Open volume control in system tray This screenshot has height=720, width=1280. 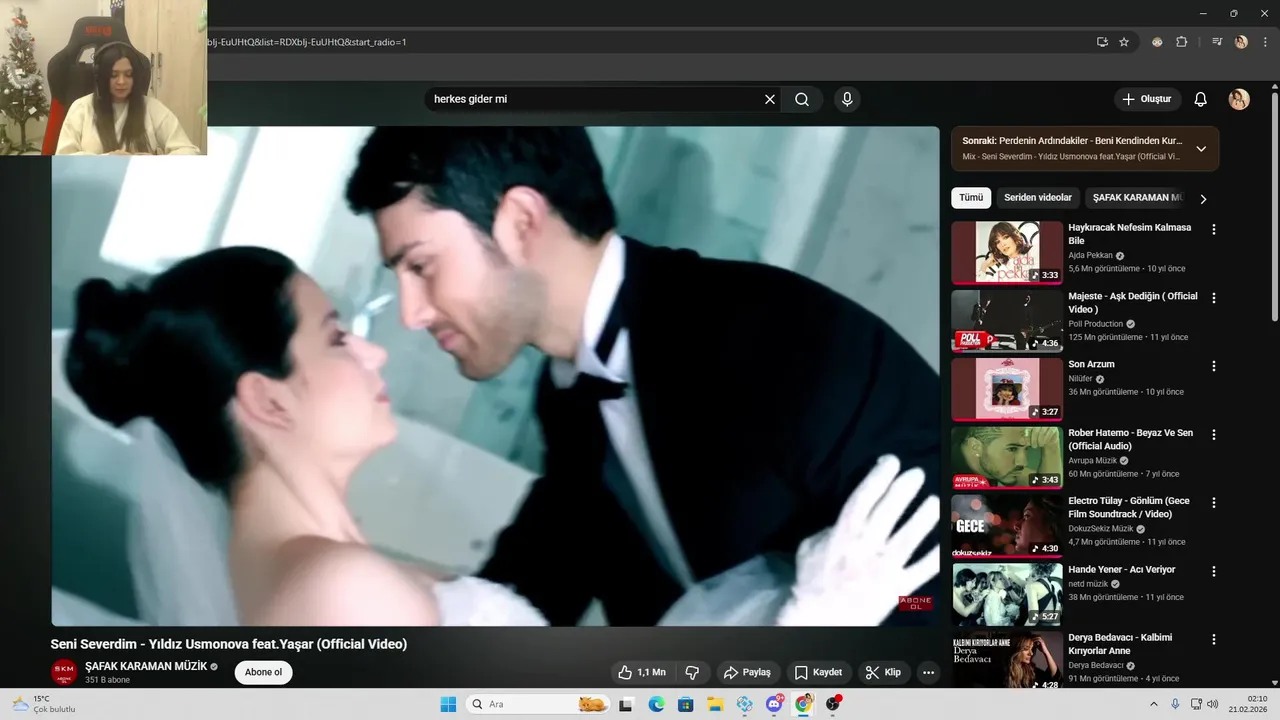point(1211,704)
